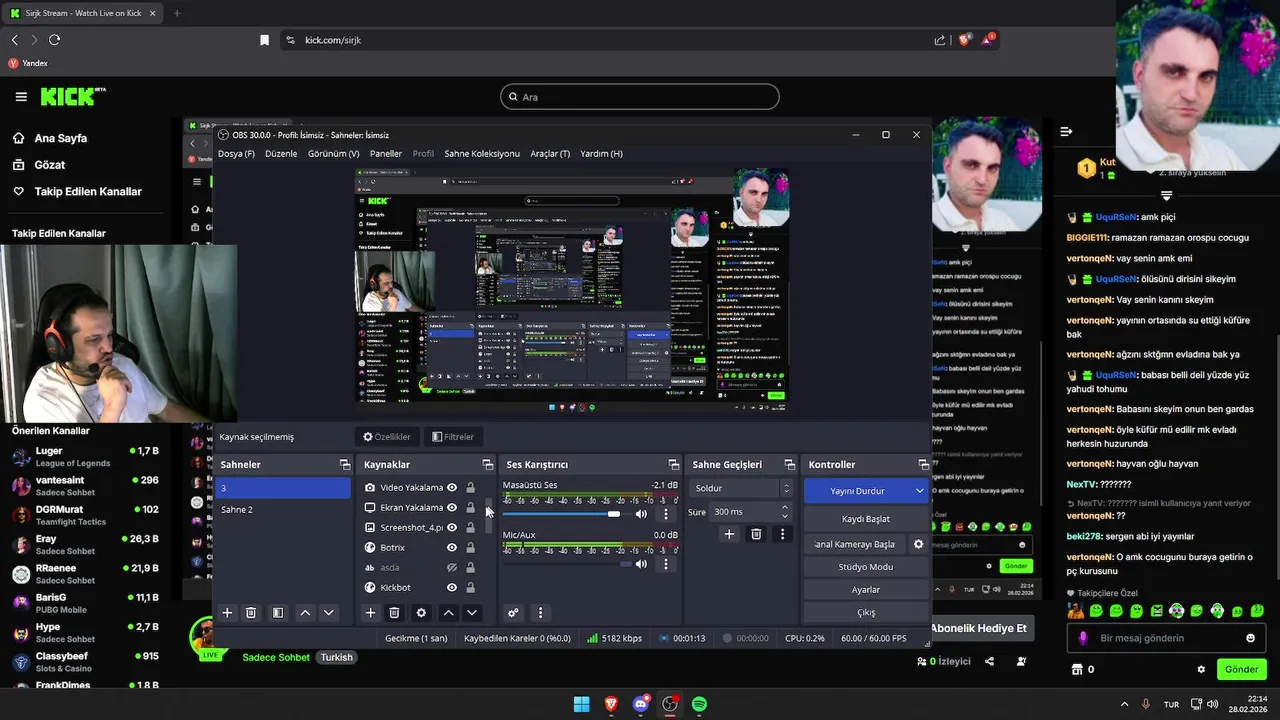Open Görünüm menu in OBS
The width and height of the screenshot is (1280, 720).
click(x=333, y=154)
